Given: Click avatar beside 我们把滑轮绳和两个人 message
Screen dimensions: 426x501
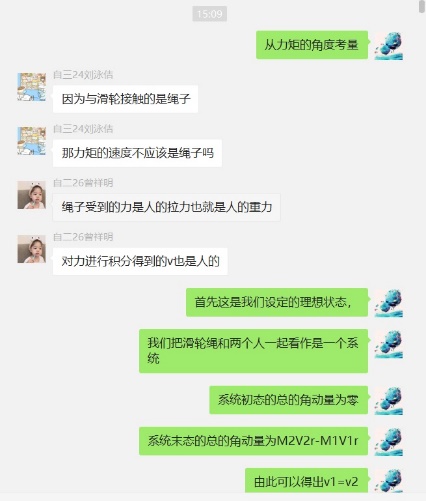Looking at the screenshot, I should tap(389, 344).
